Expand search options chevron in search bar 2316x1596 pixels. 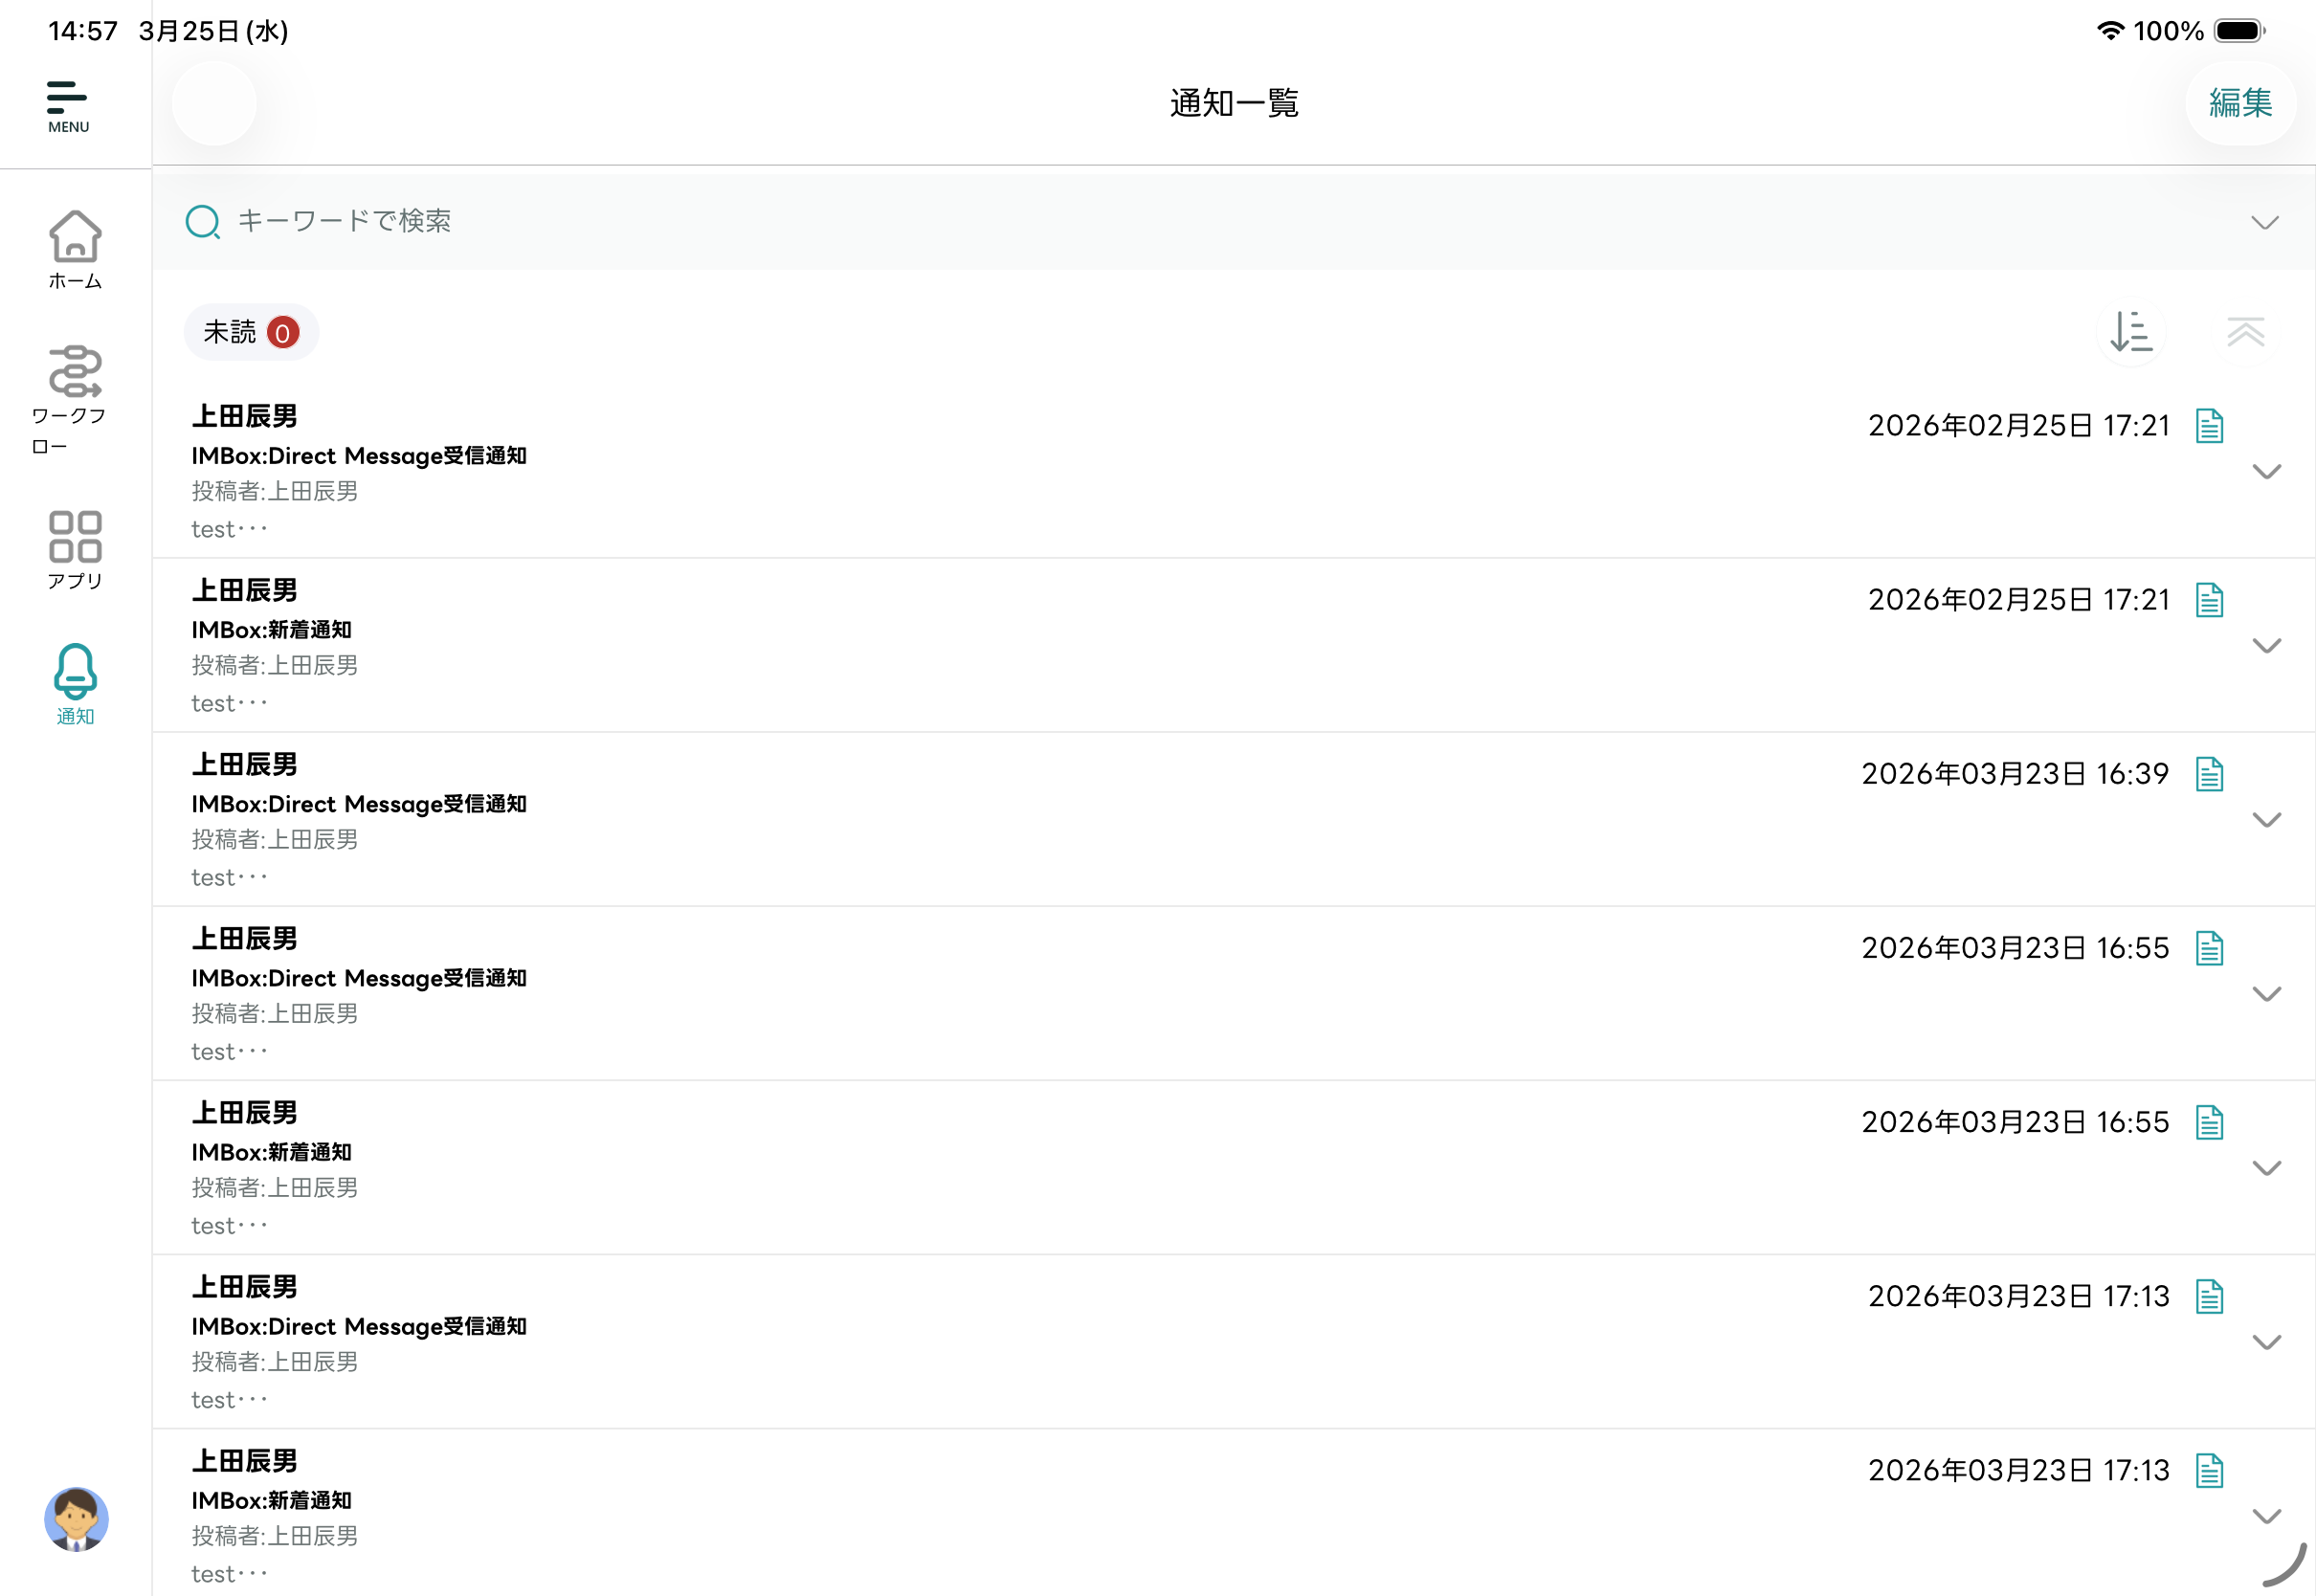[2264, 222]
